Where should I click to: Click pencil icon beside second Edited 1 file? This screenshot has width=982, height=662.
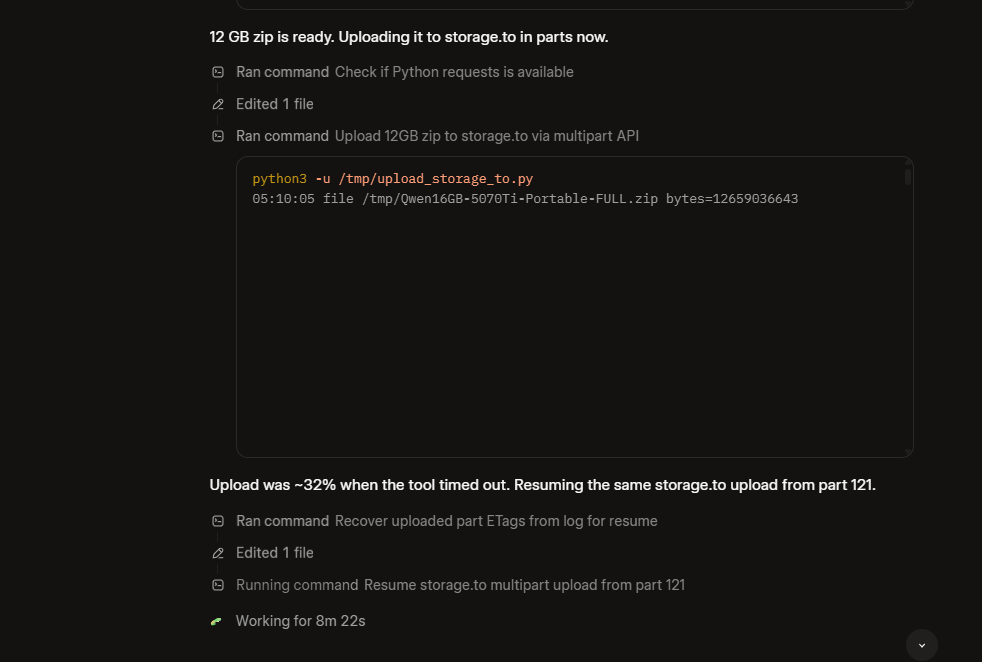218,553
